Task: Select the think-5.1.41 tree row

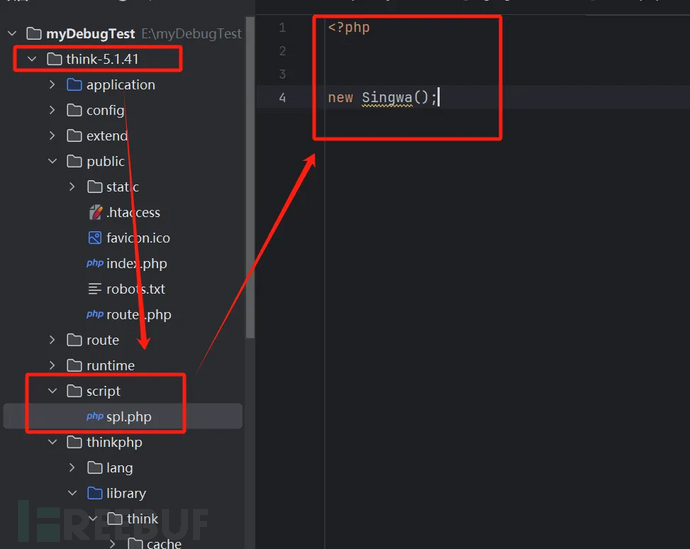Action: (123, 59)
